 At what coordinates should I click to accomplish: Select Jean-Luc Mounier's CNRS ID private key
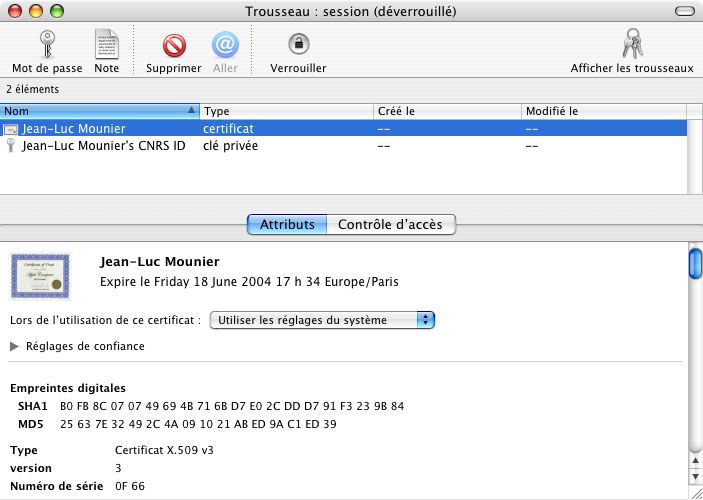tap(104, 146)
